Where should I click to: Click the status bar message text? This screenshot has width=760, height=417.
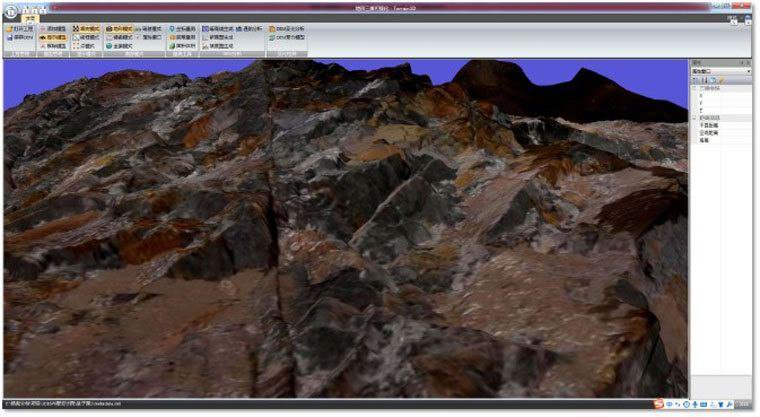pyautogui.click(x=63, y=403)
